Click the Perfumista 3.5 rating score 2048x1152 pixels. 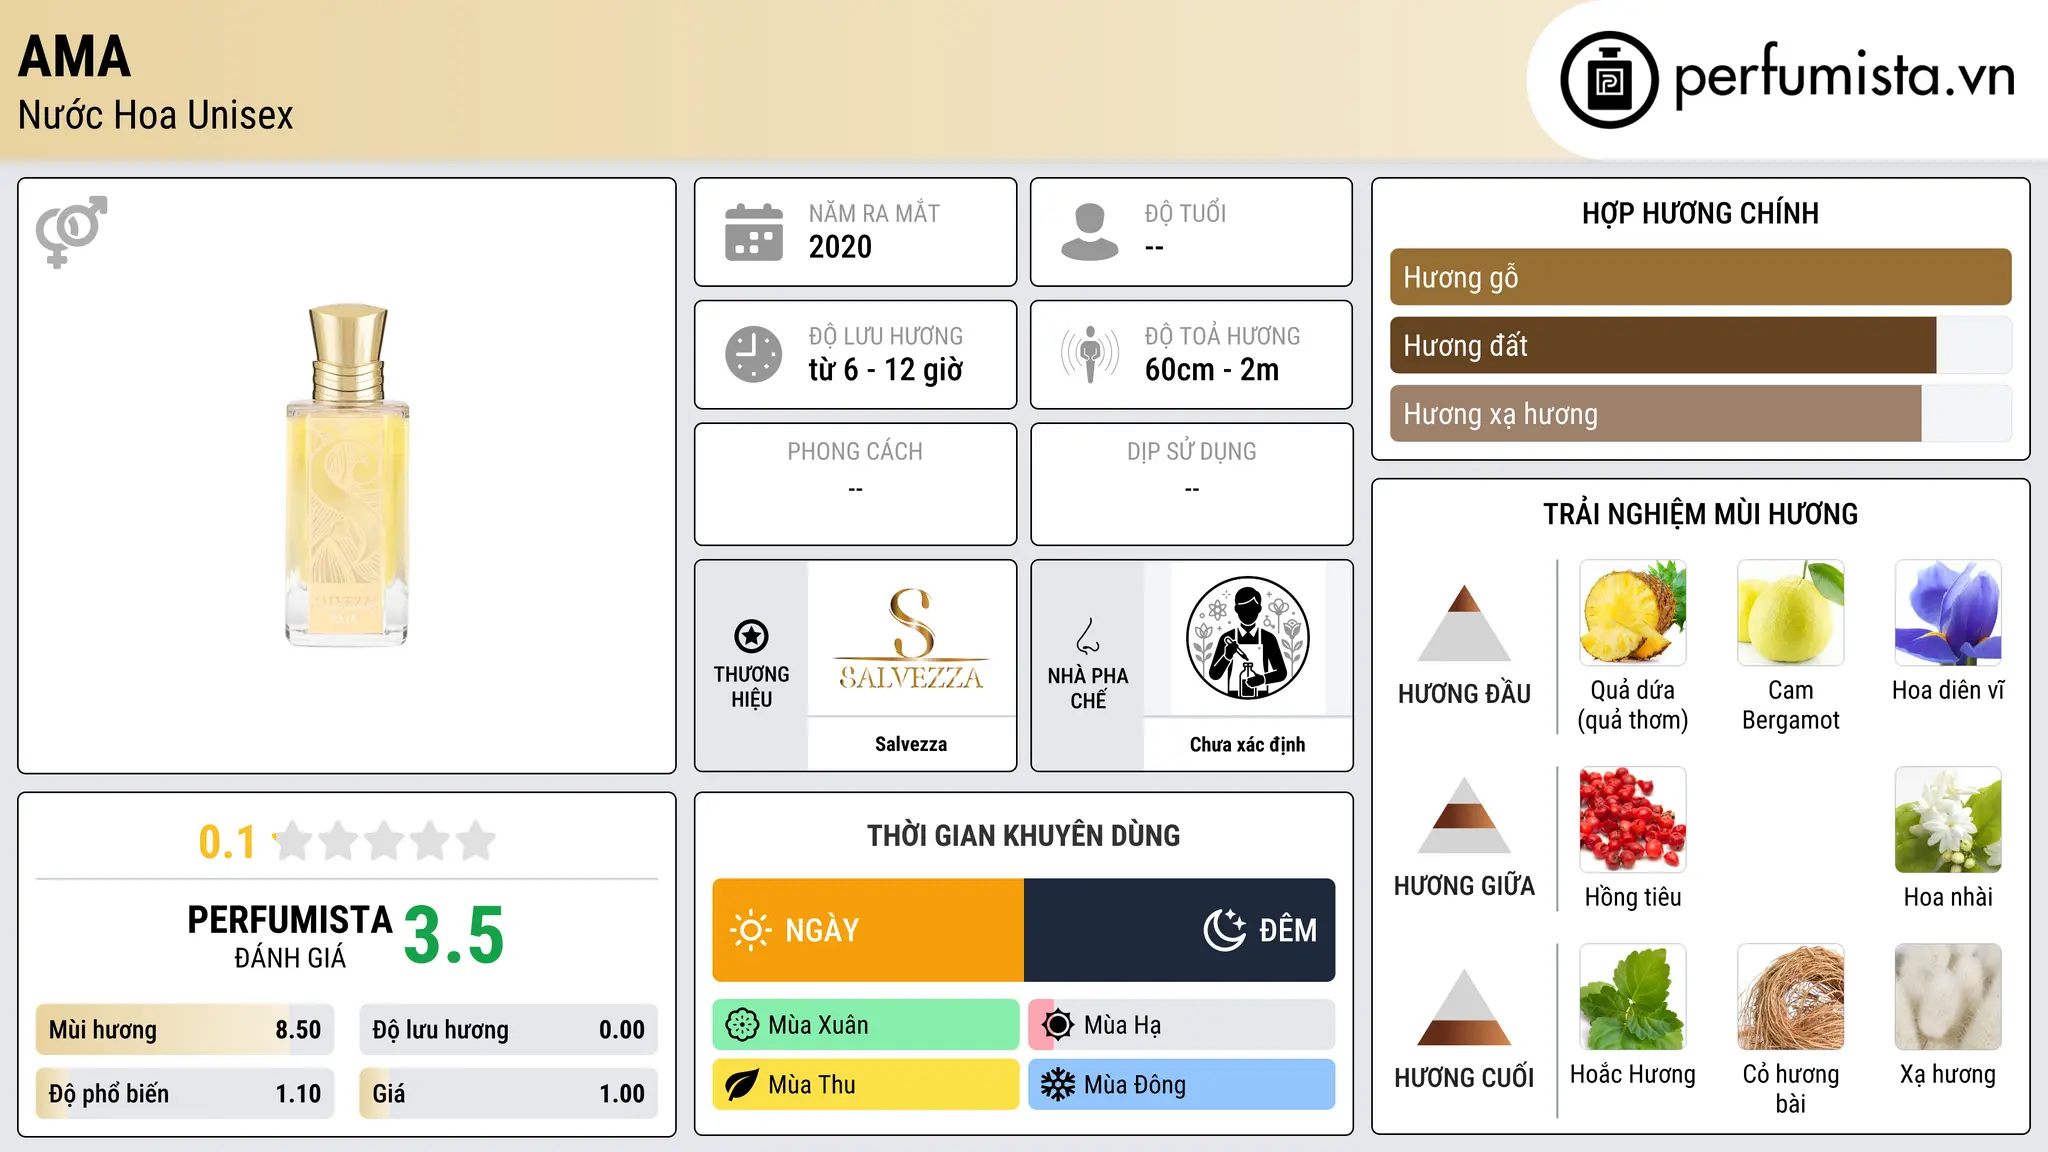[x=454, y=935]
